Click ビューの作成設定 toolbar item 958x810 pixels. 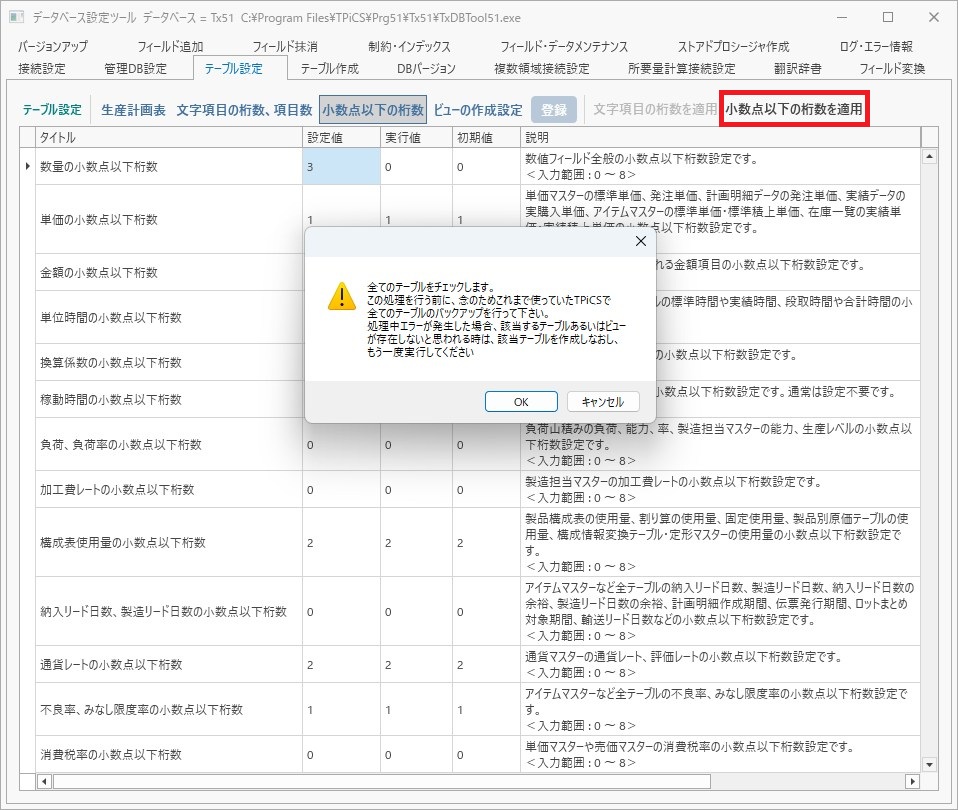[478, 110]
